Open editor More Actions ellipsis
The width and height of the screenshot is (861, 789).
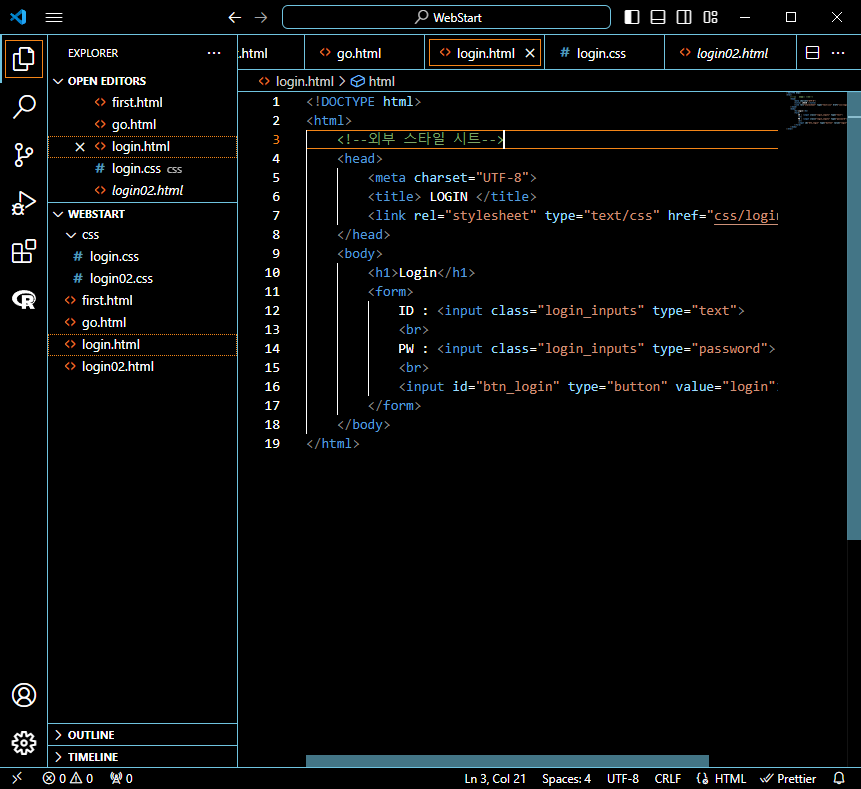(x=838, y=53)
